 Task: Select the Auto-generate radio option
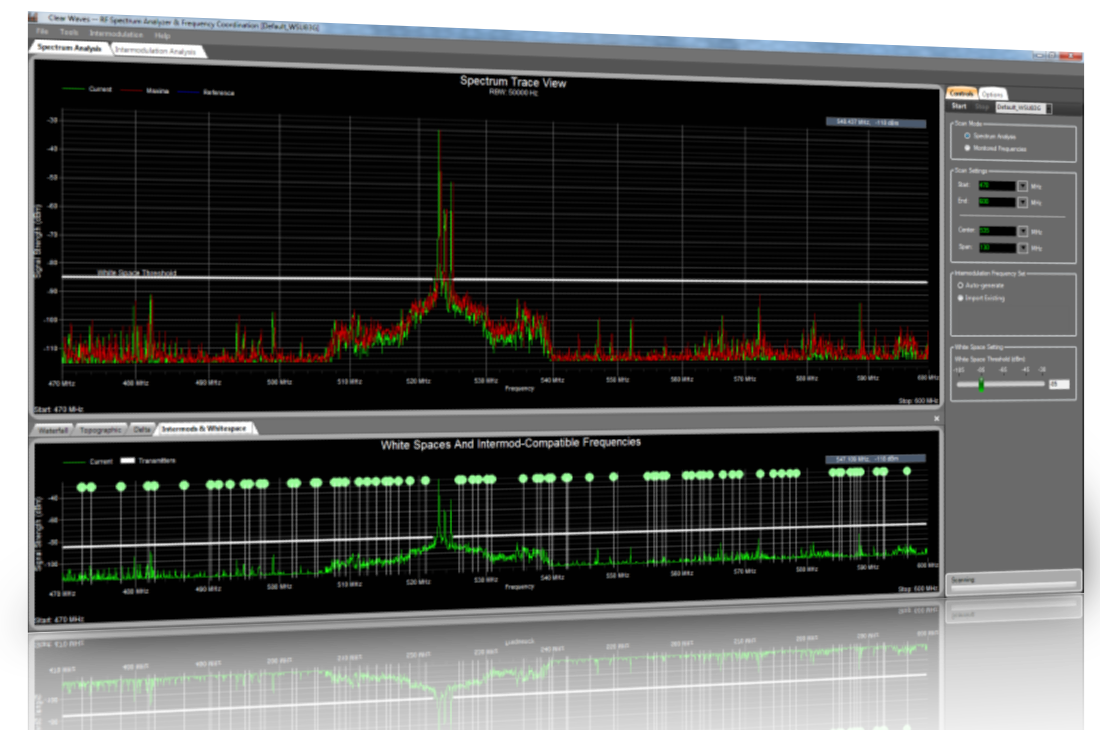pyautogui.click(x=960, y=285)
